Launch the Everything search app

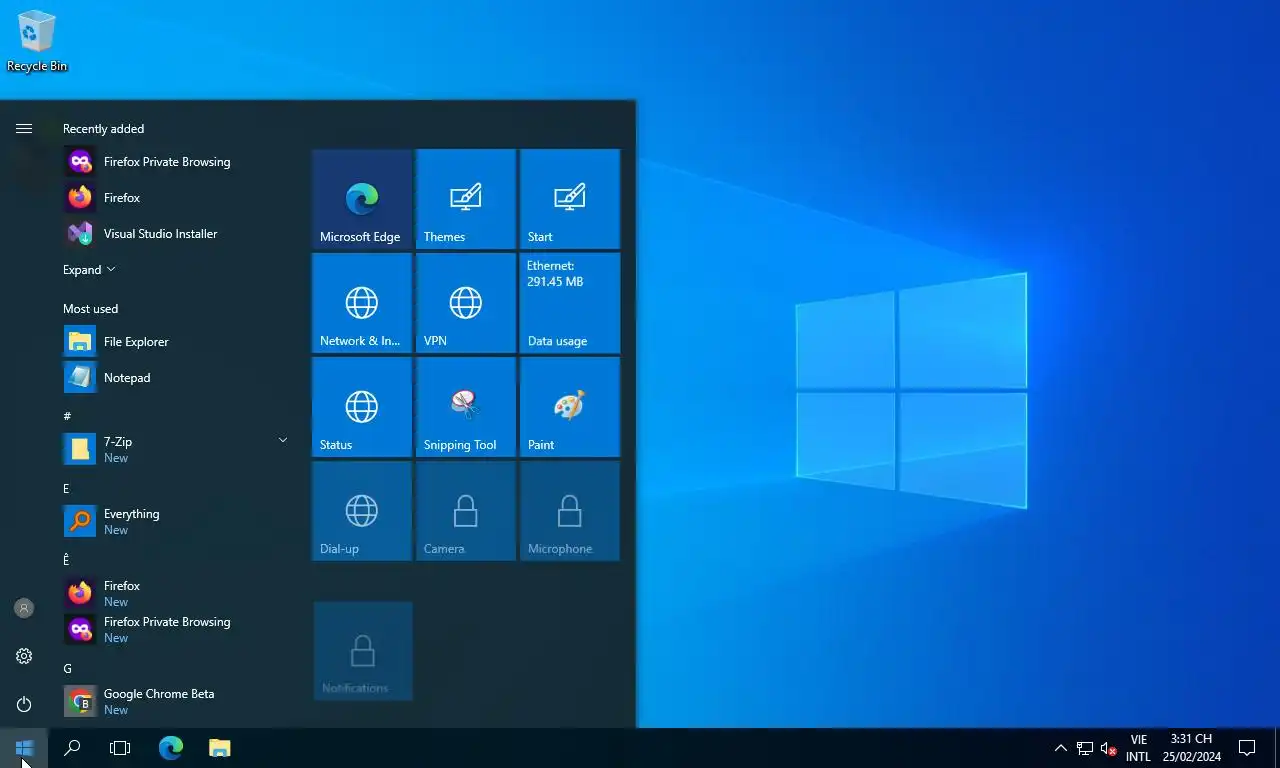point(178,521)
